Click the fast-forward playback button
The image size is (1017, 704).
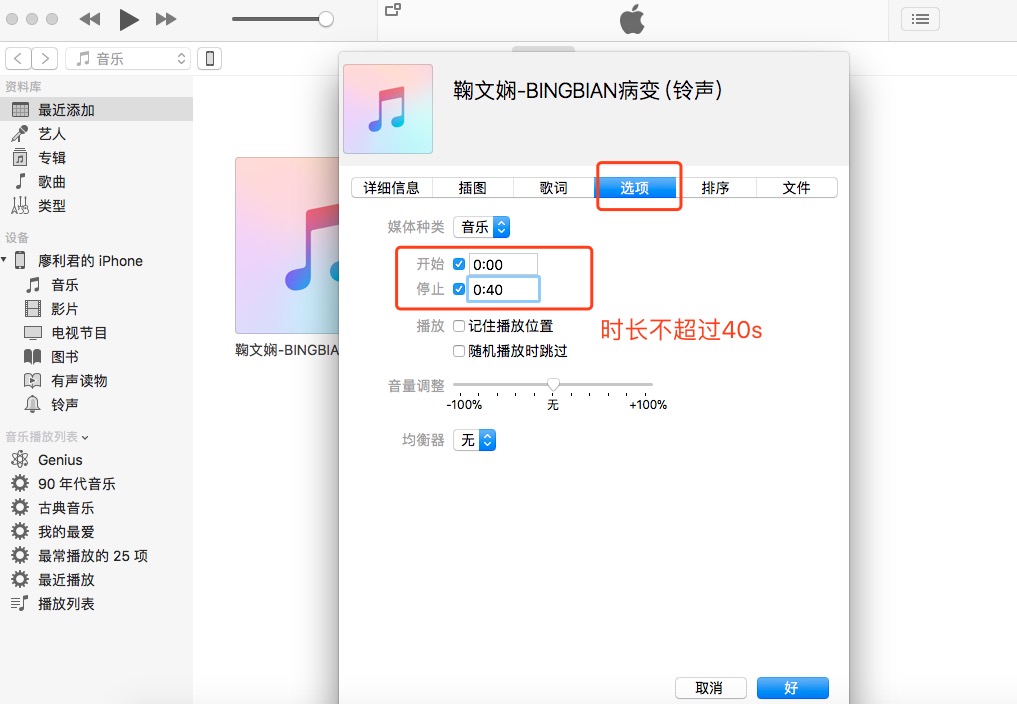(x=166, y=19)
